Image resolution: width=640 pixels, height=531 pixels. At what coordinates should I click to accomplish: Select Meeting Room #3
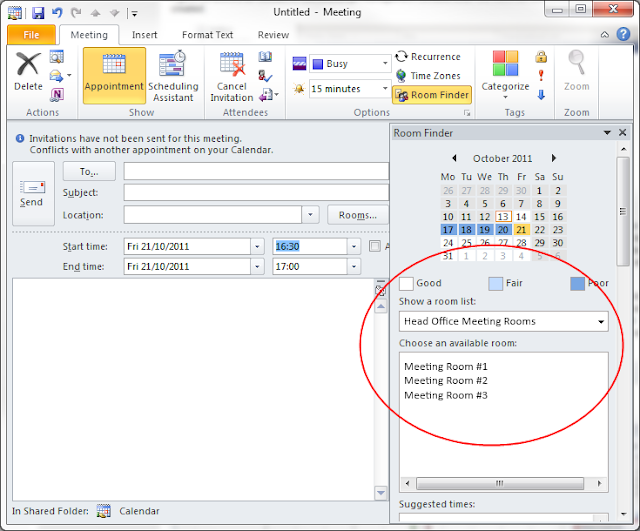point(446,395)
